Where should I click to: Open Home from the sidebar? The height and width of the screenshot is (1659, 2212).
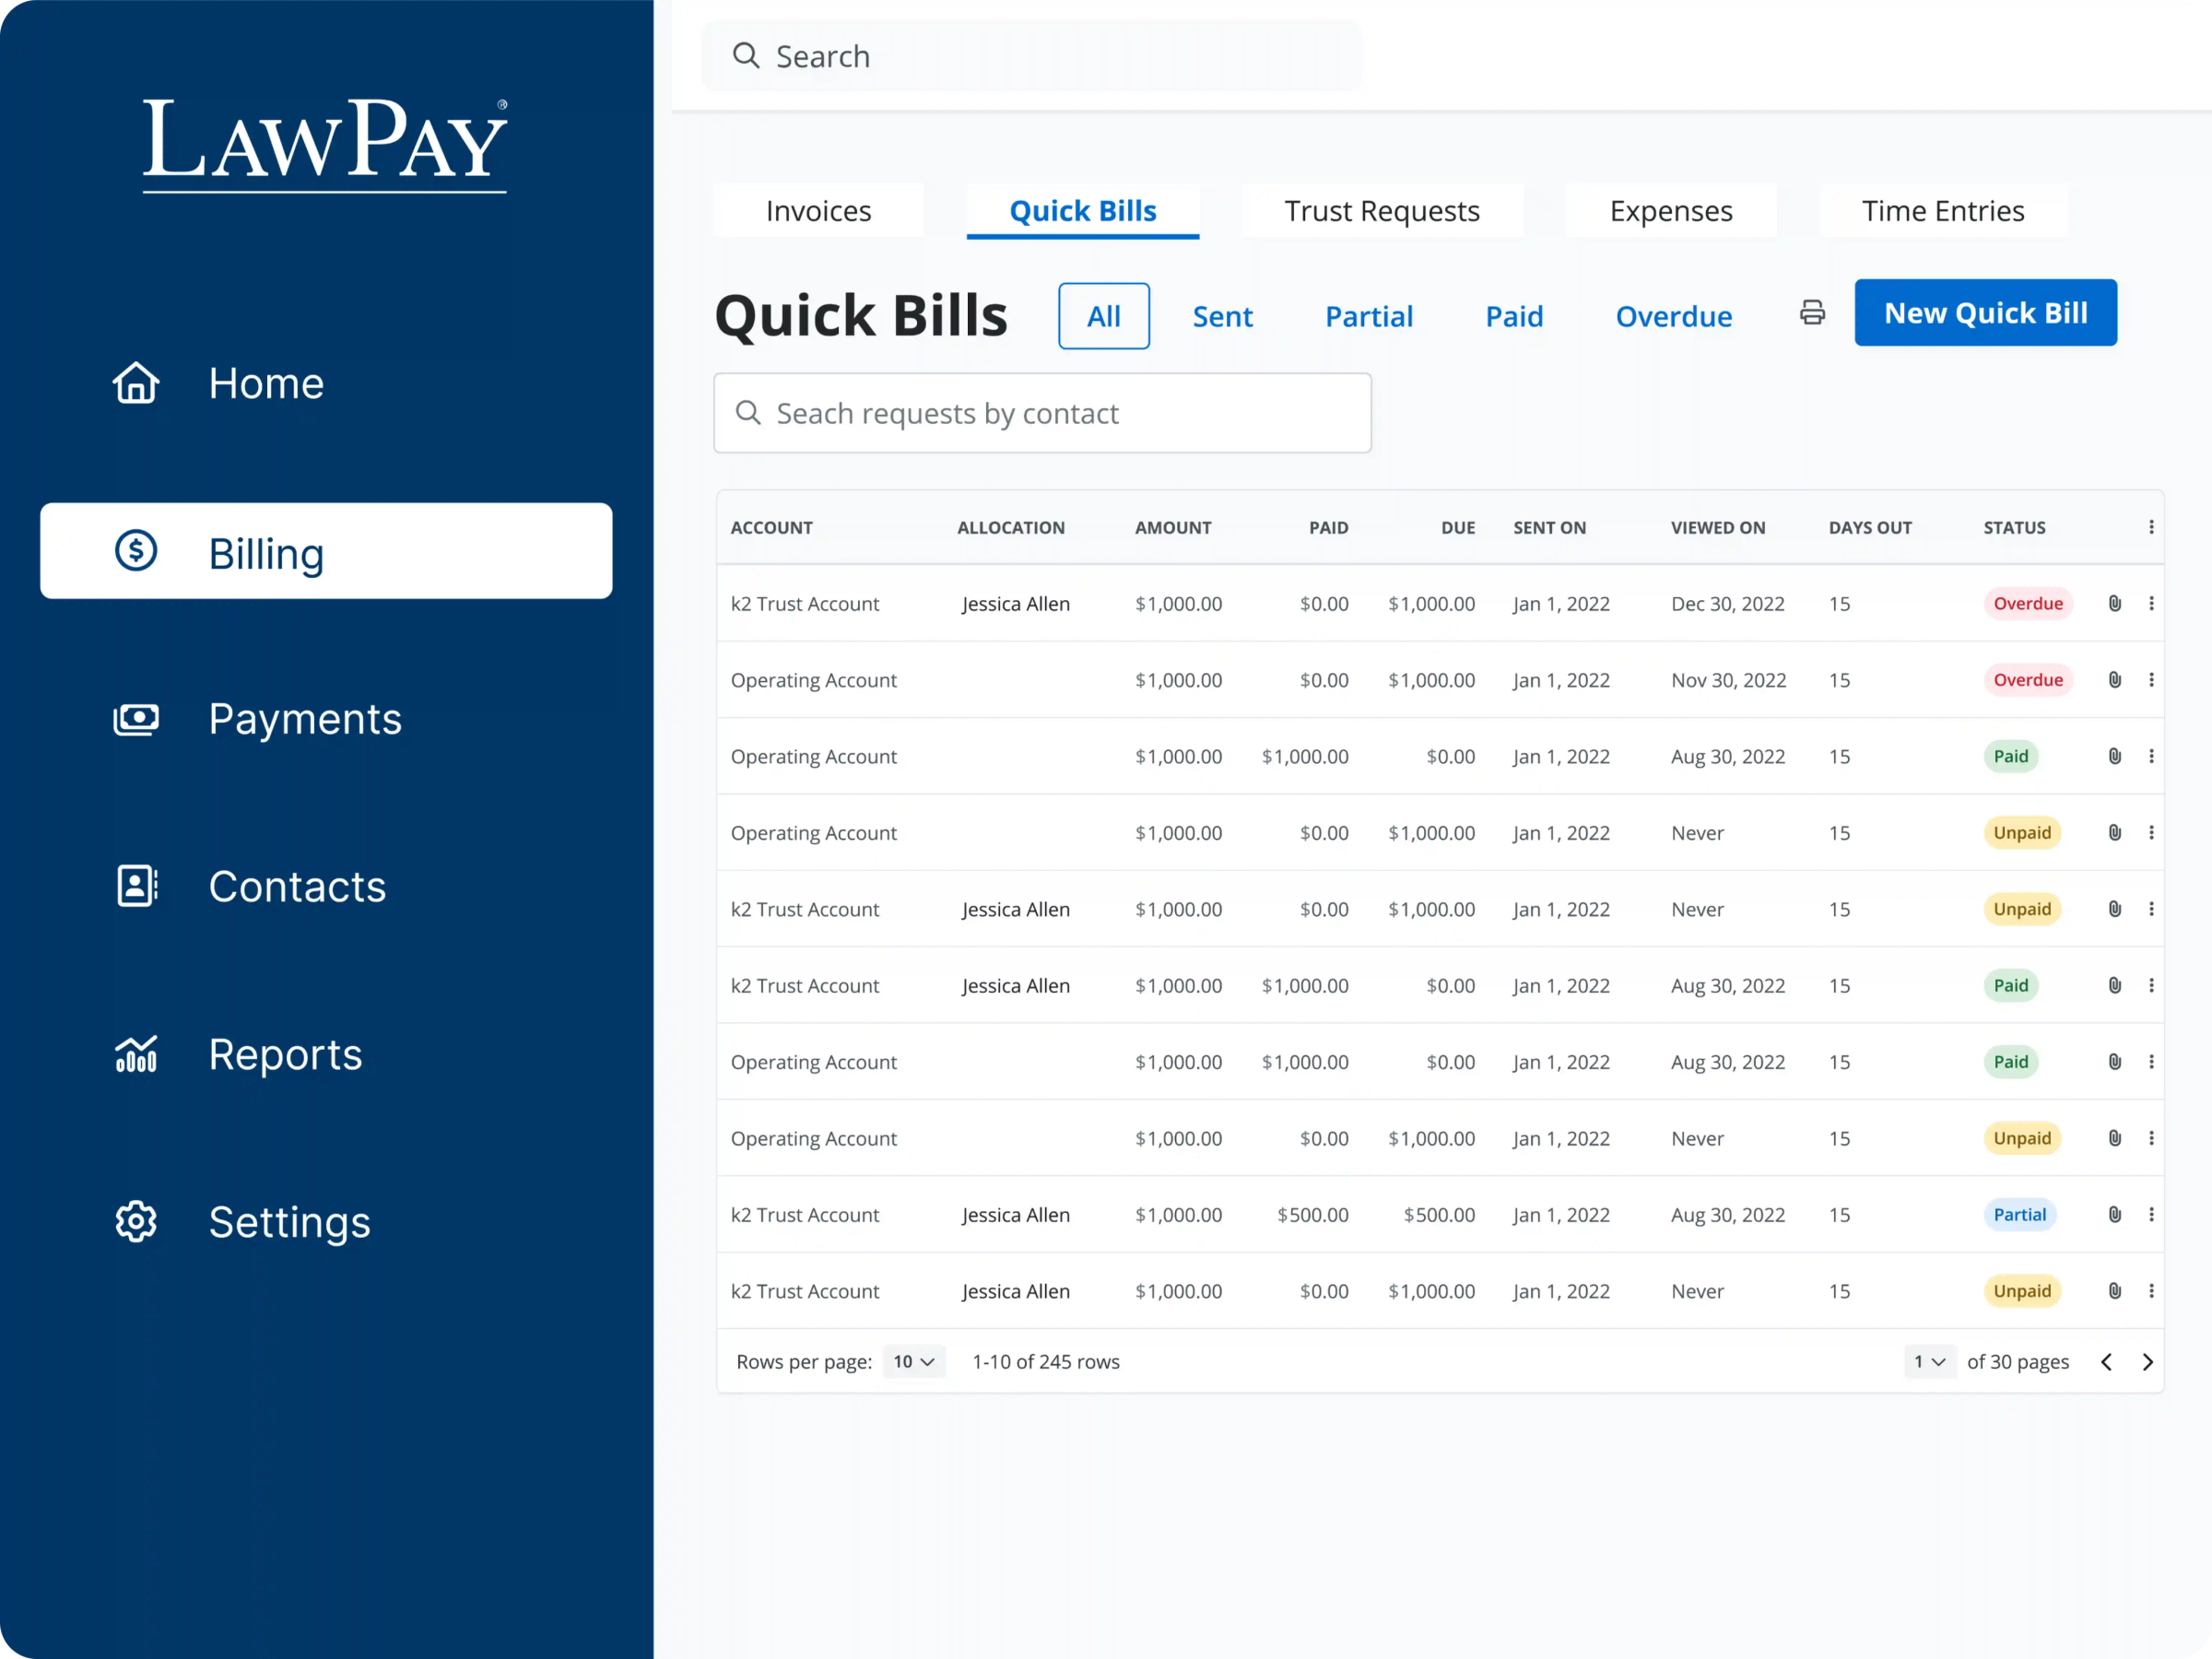[265, 383]
